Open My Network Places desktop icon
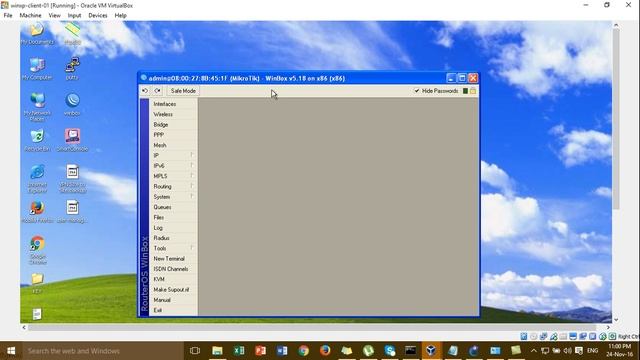 point(37,107)
